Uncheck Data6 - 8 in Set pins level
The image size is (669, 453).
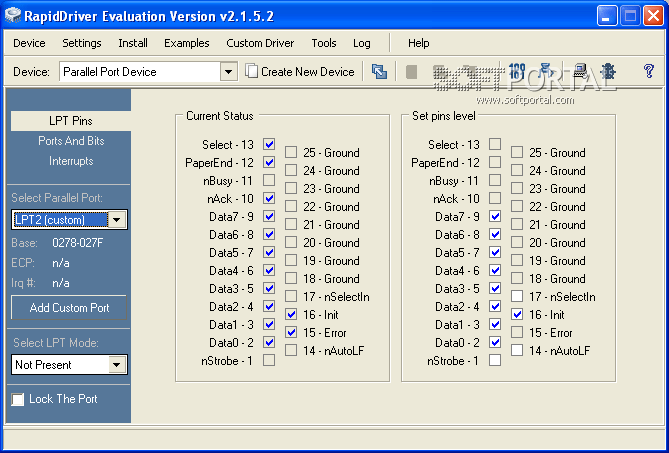(x=495, y=234)
